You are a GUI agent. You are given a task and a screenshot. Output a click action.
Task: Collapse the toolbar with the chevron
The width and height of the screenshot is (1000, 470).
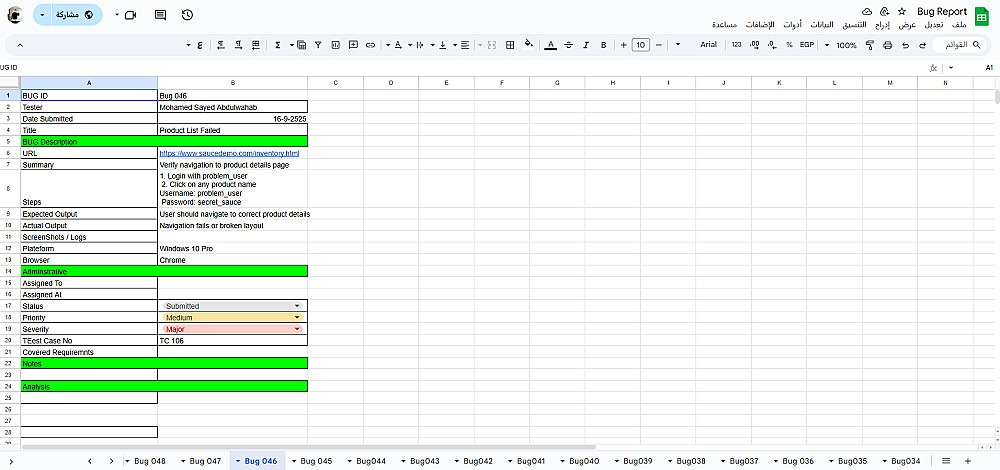[x=19, y=45]
